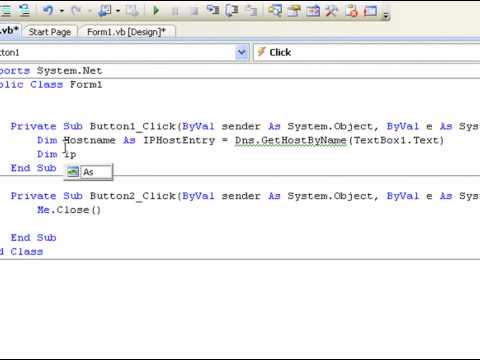Viewport: 480px width, 360px height.
Task: Click the 'Class' keyword on the last code line
Action: click(27, 252)
